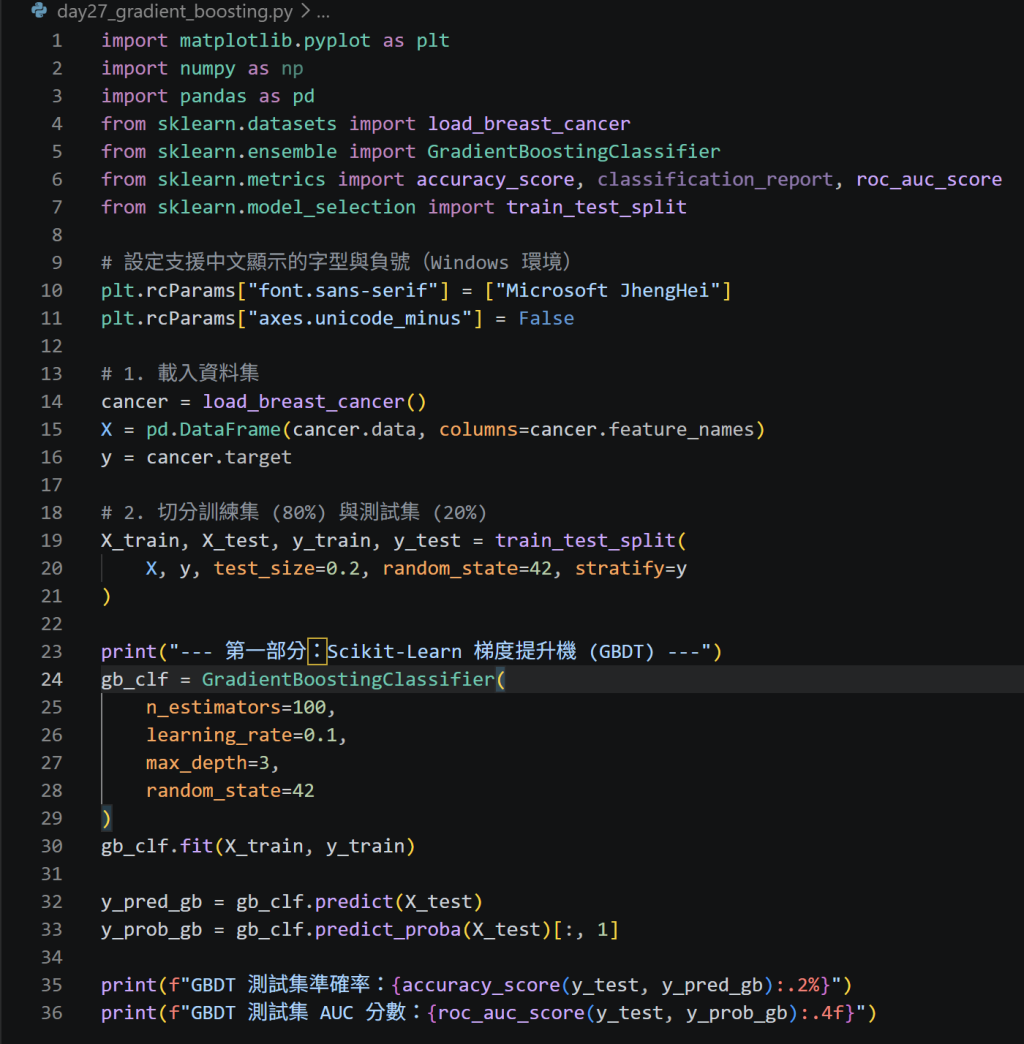Click line number 19 in the gutter

click(x=51, y=540)
